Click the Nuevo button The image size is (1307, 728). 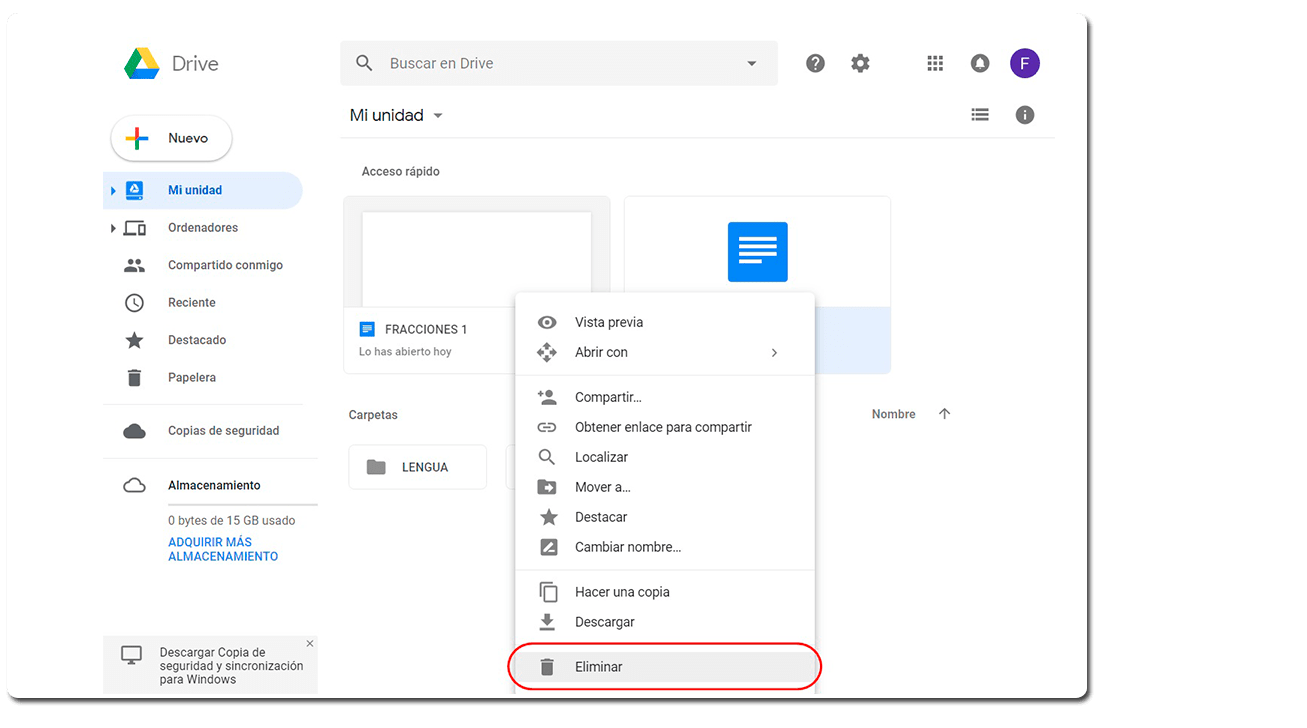pos(171,139)
